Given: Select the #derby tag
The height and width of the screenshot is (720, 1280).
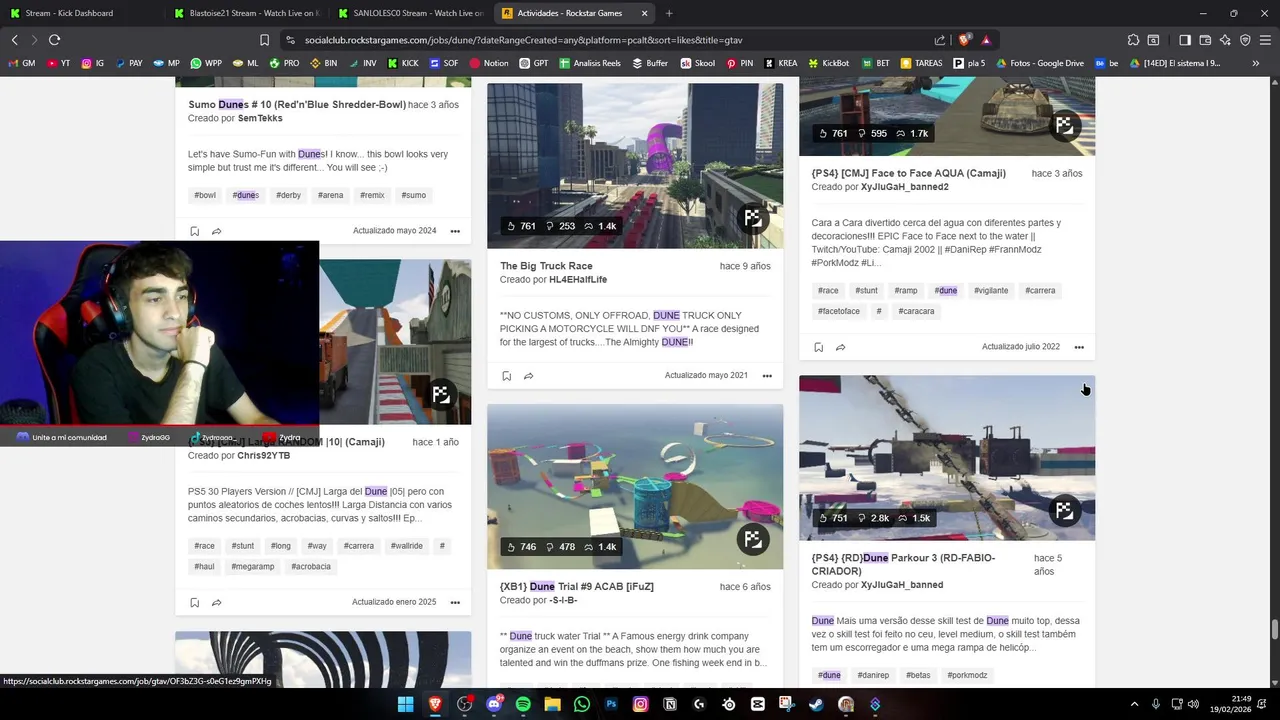Looking at the screenshot, I should pos(288,195).
